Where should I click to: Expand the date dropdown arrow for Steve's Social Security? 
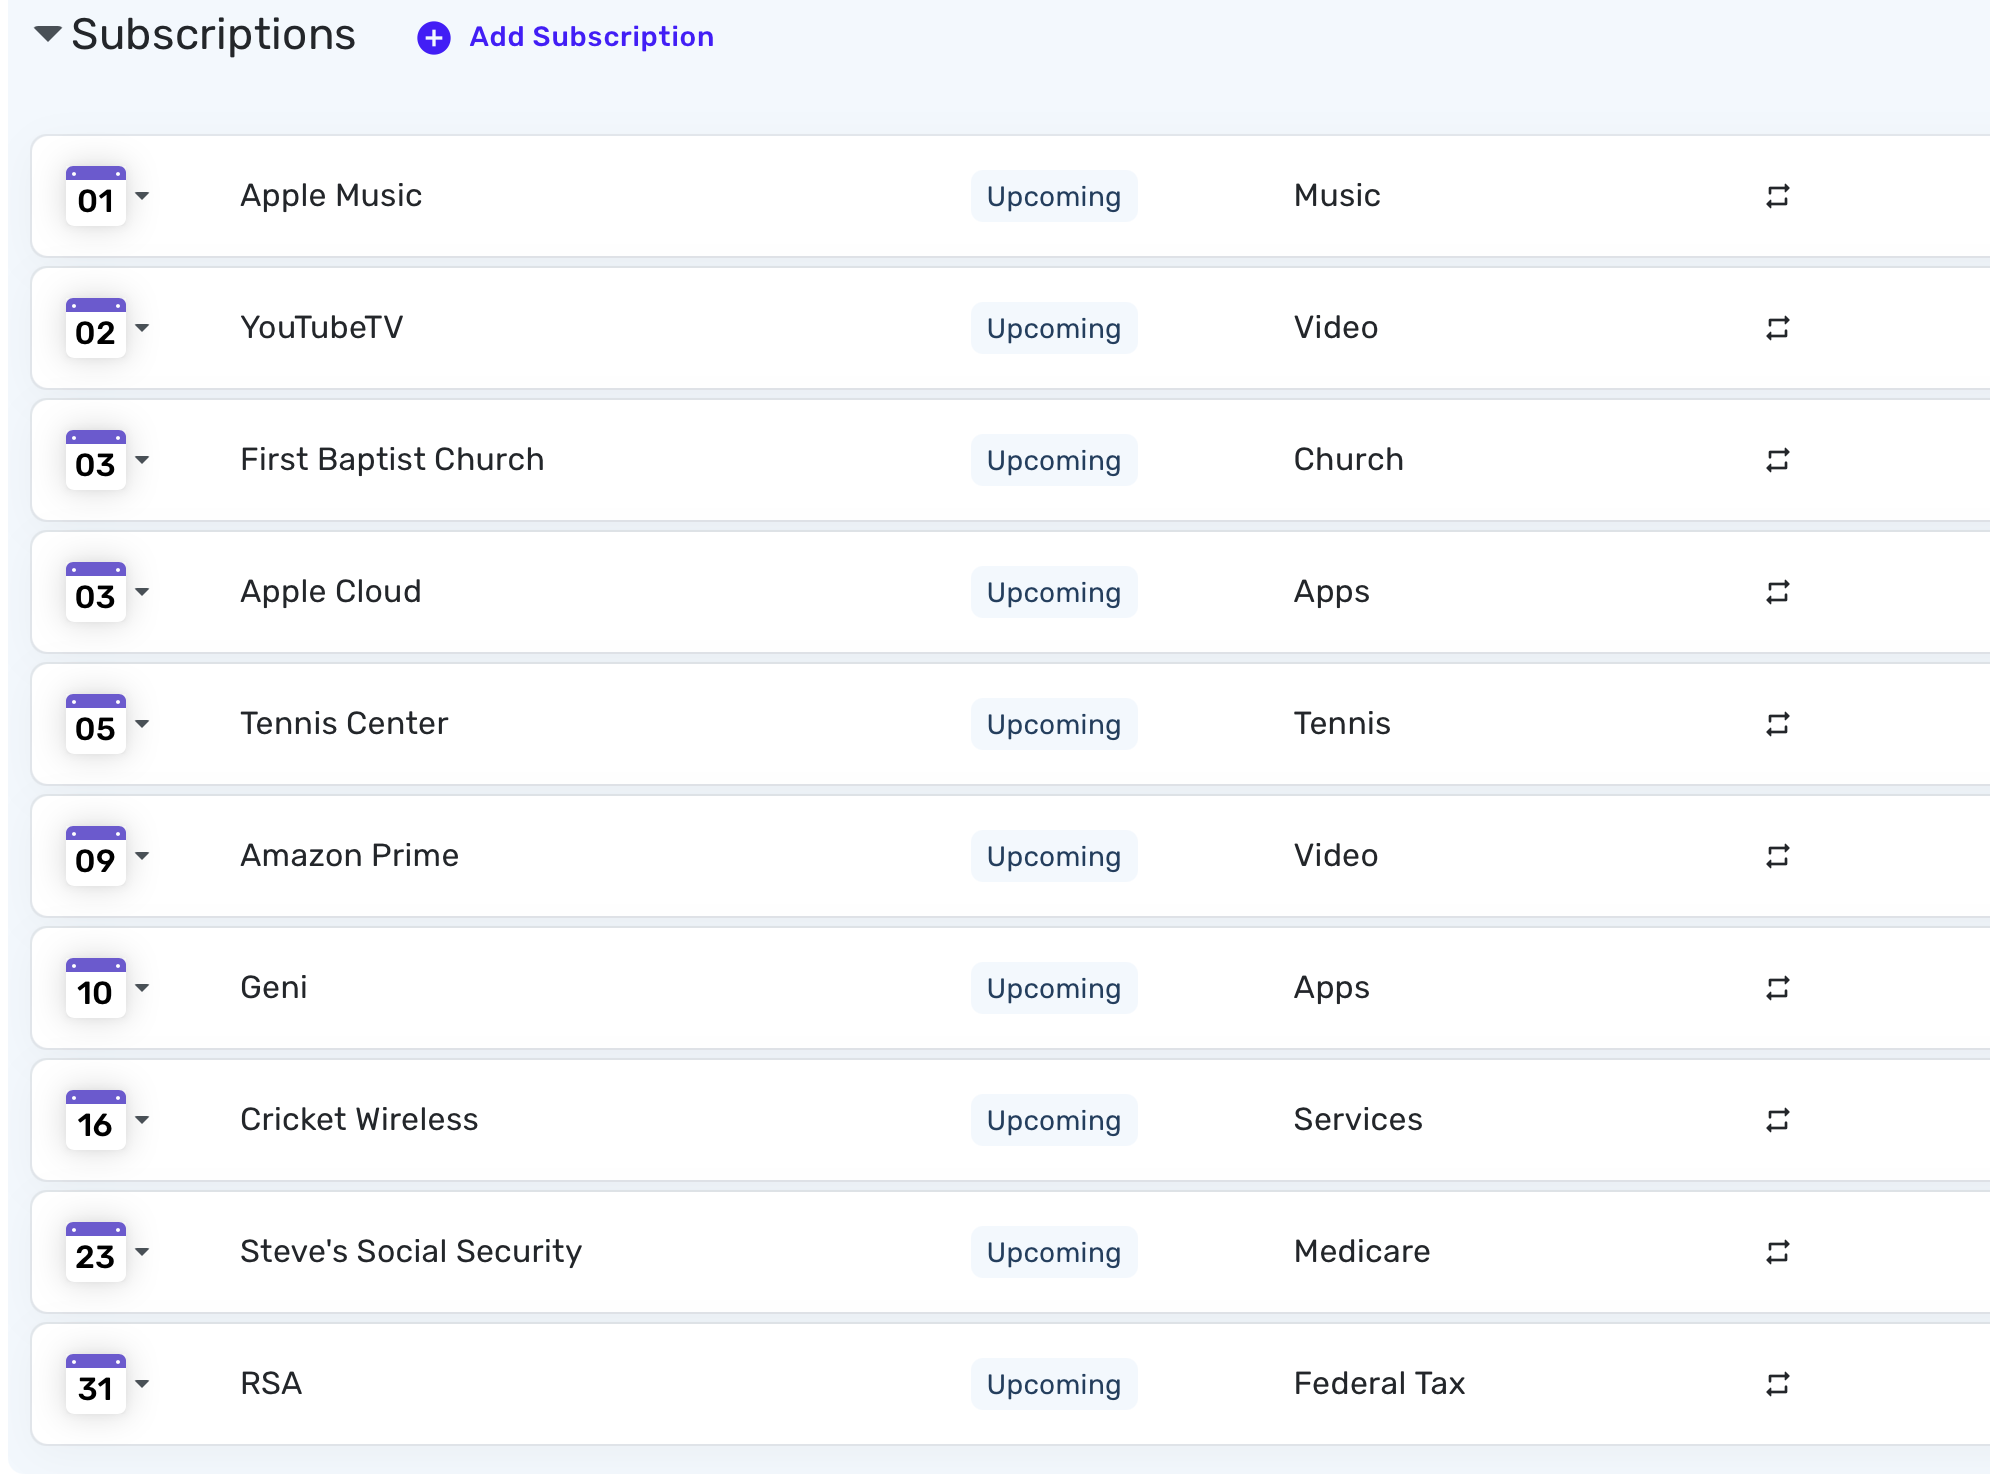pos(142,1252)
